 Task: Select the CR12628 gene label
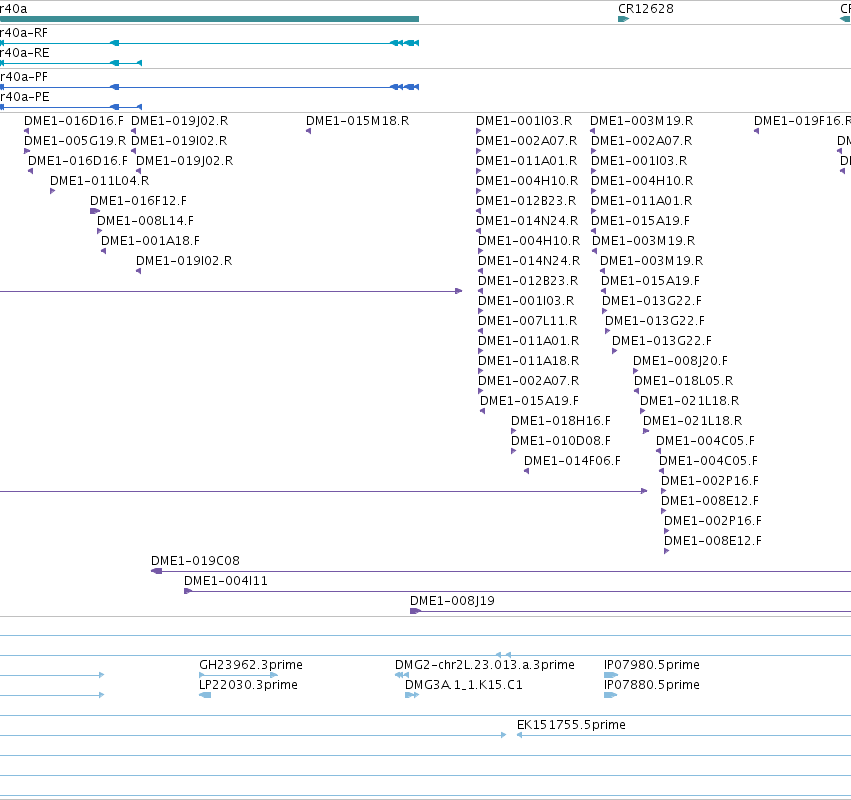[x=646, y=9]
